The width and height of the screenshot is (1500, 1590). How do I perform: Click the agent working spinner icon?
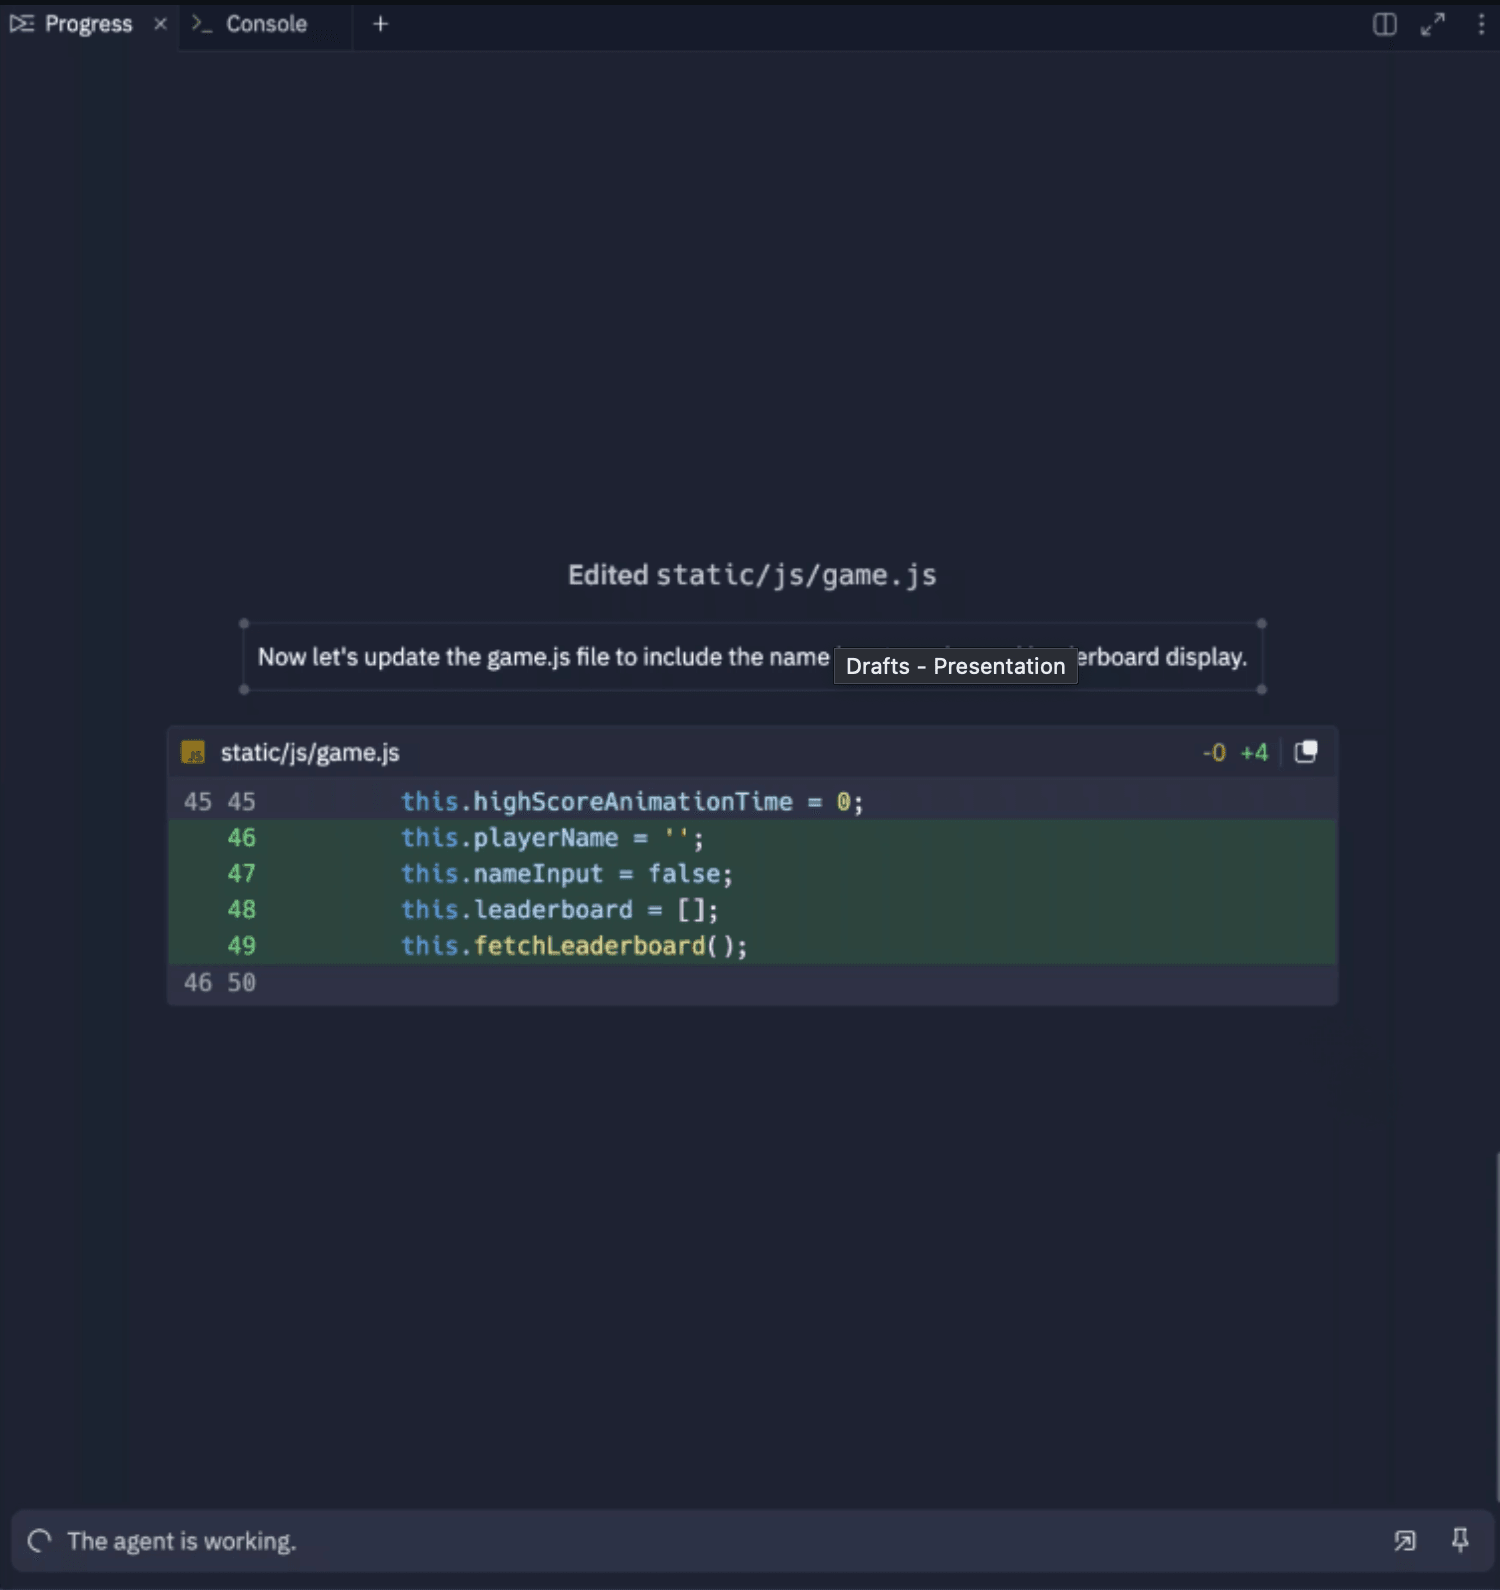(x=39, y=1541)
